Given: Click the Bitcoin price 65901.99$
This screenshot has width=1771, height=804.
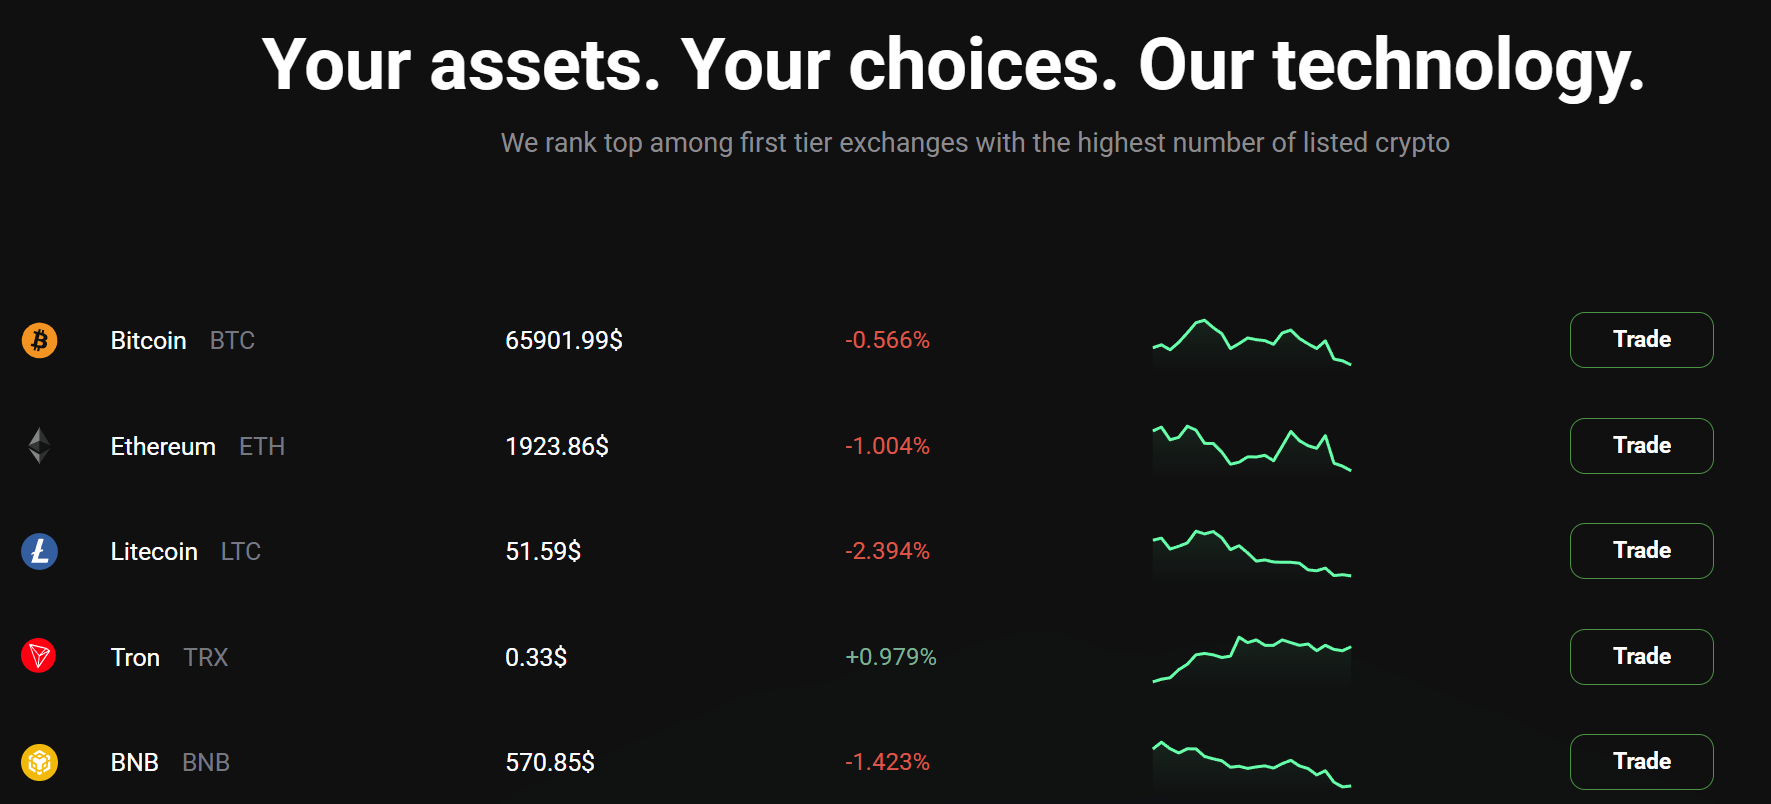Looking at the screenshot, I should (564, 341).
